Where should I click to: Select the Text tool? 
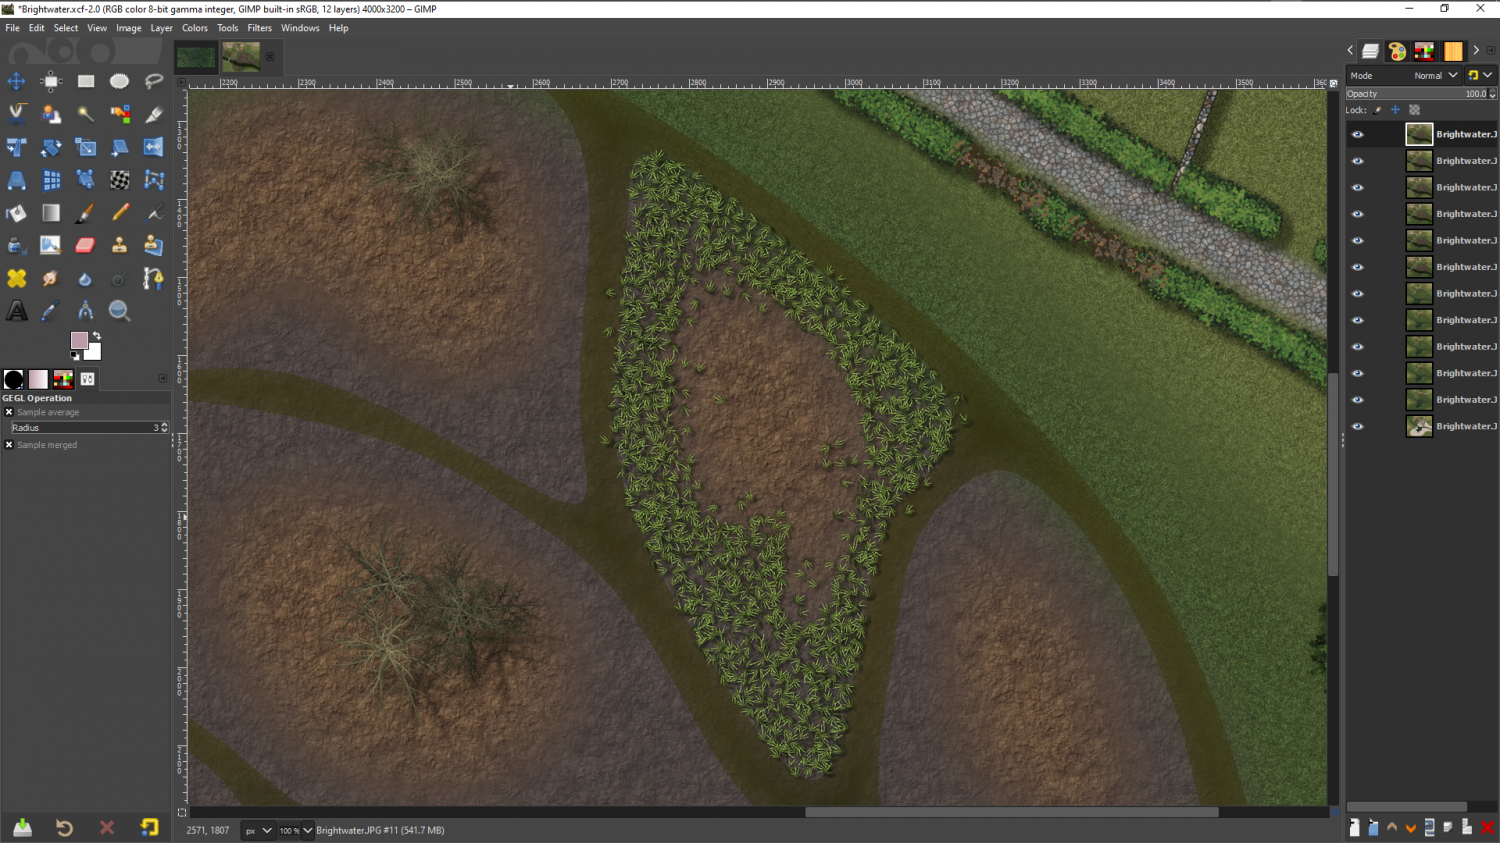[x=17, y=311]
